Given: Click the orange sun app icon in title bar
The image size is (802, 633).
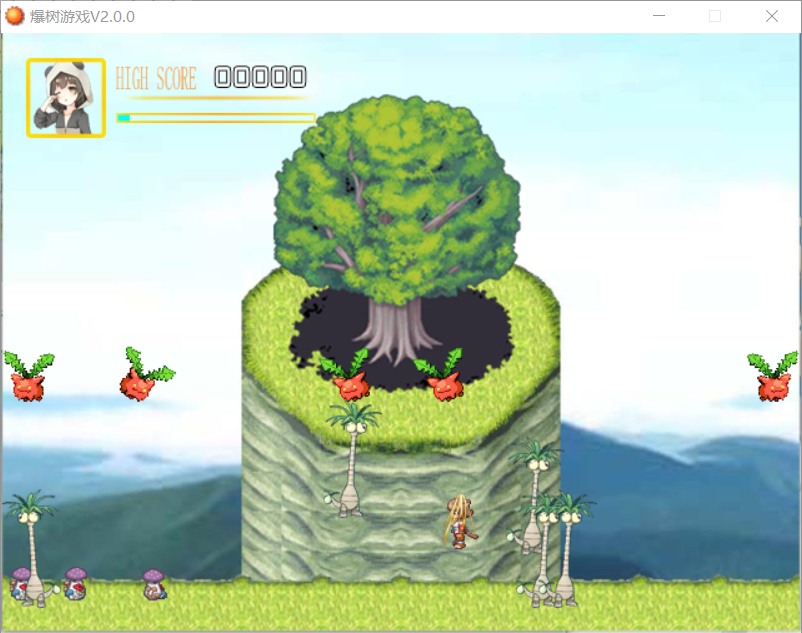Looking at the screenshot, I should 15,16.
